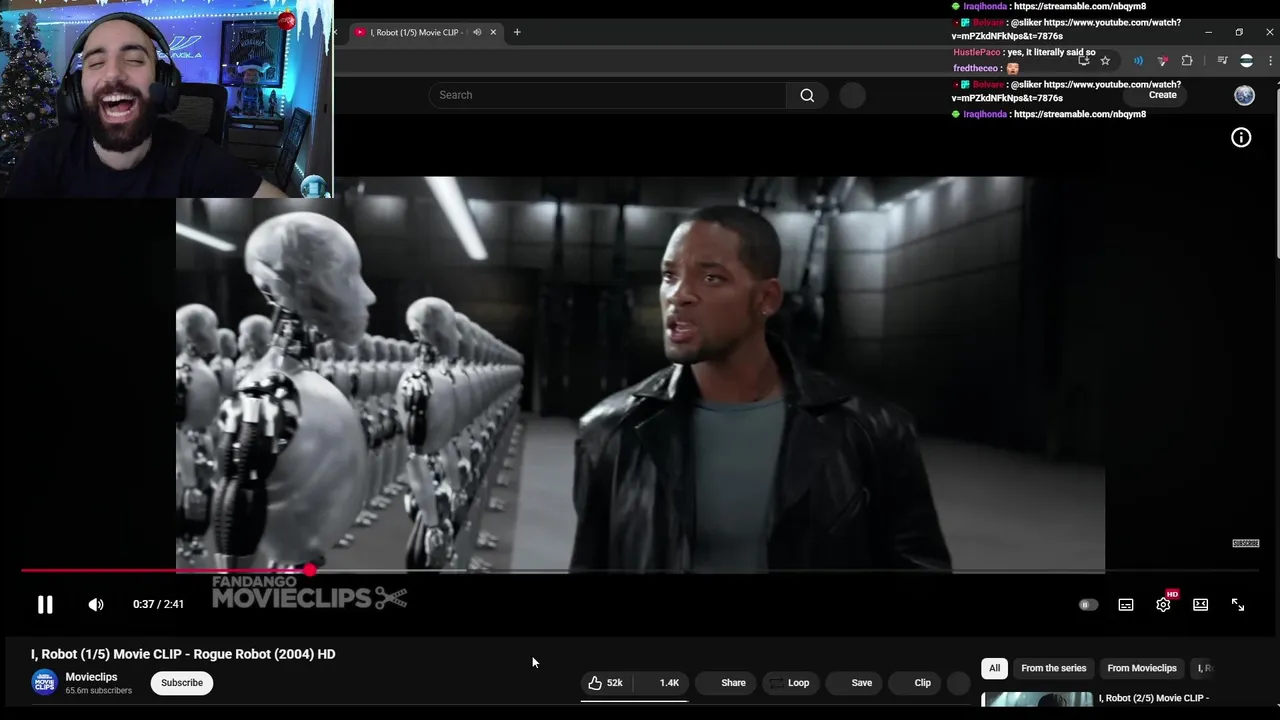Image resolution: width=1280 pixels, height=720 pixels.
Task: Open the Movieclips channel name link
Action: [x=91, y=677]
